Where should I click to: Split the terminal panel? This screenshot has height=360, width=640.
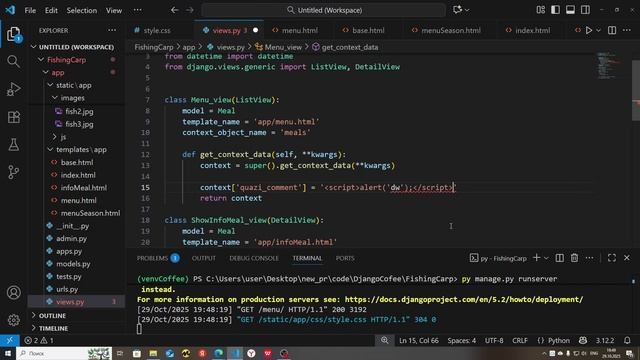(560, 258)
